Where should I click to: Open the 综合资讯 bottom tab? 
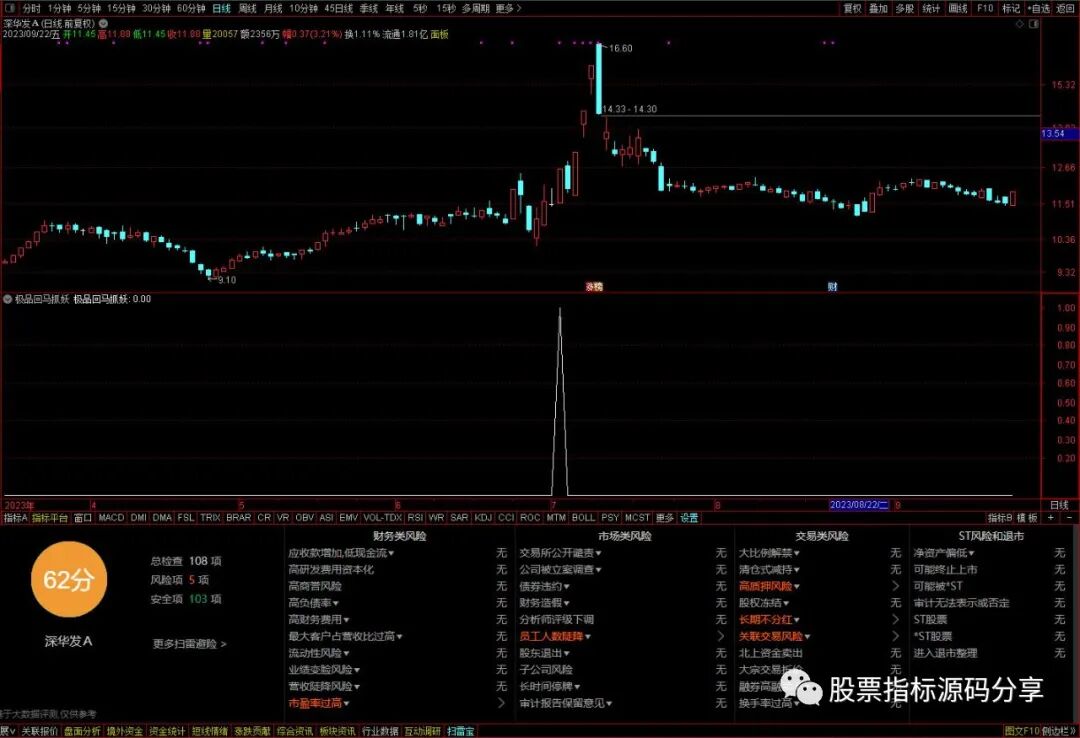295,731
